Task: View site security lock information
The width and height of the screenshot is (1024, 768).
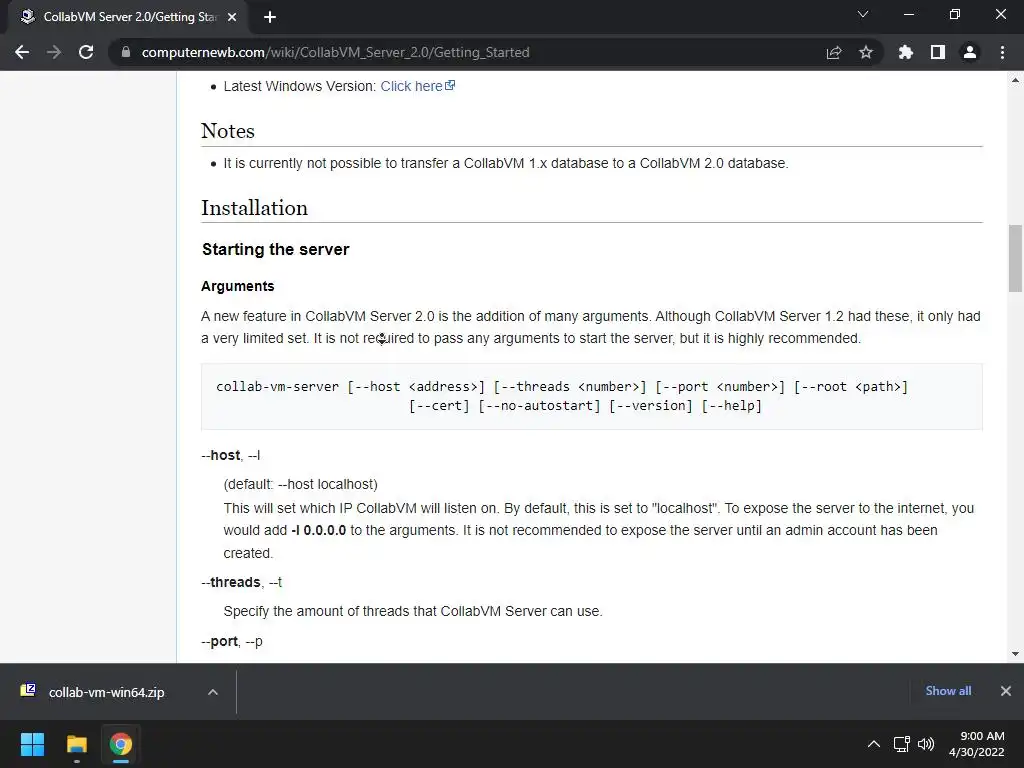Action: point(125,52)
